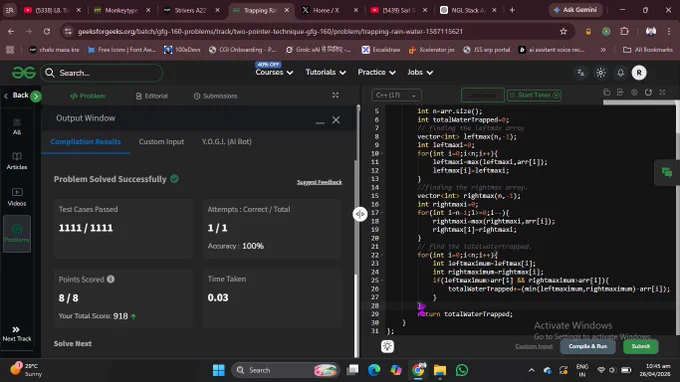This screenshot has width=680, height=382.
Task: Click the copy code icon in editor toolbar
Action: click(607, 92)
